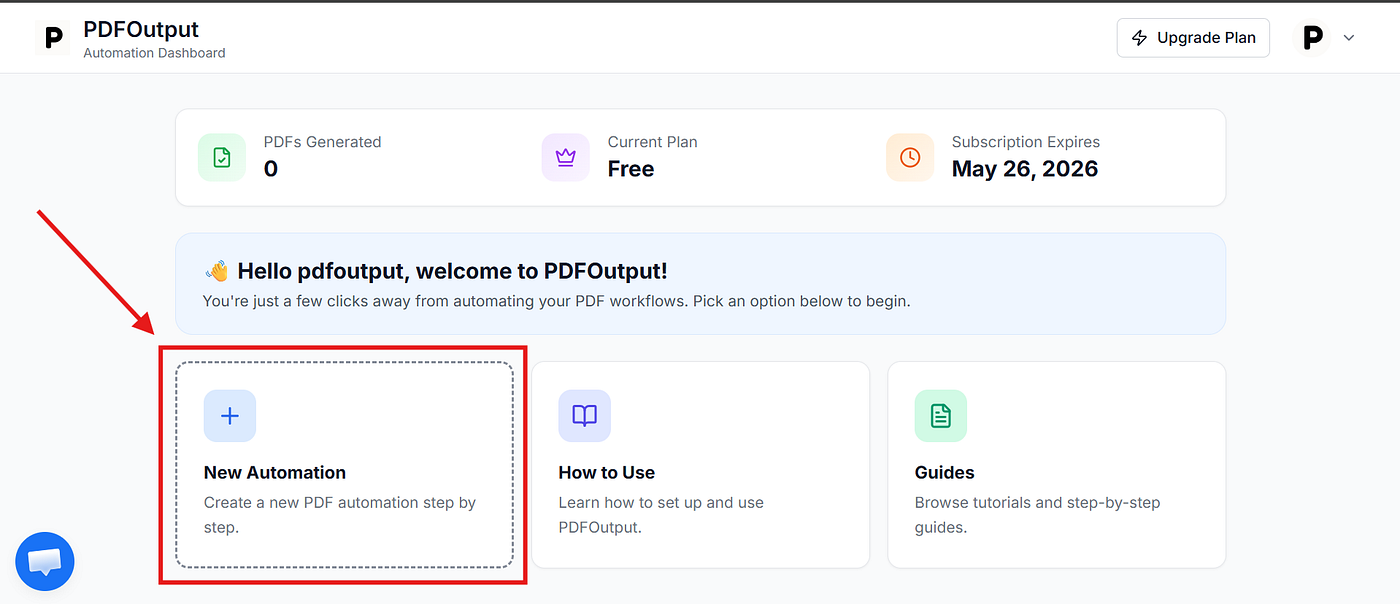Click the Subscription Expires May 26, 2026 date

tap(1025, 169)
